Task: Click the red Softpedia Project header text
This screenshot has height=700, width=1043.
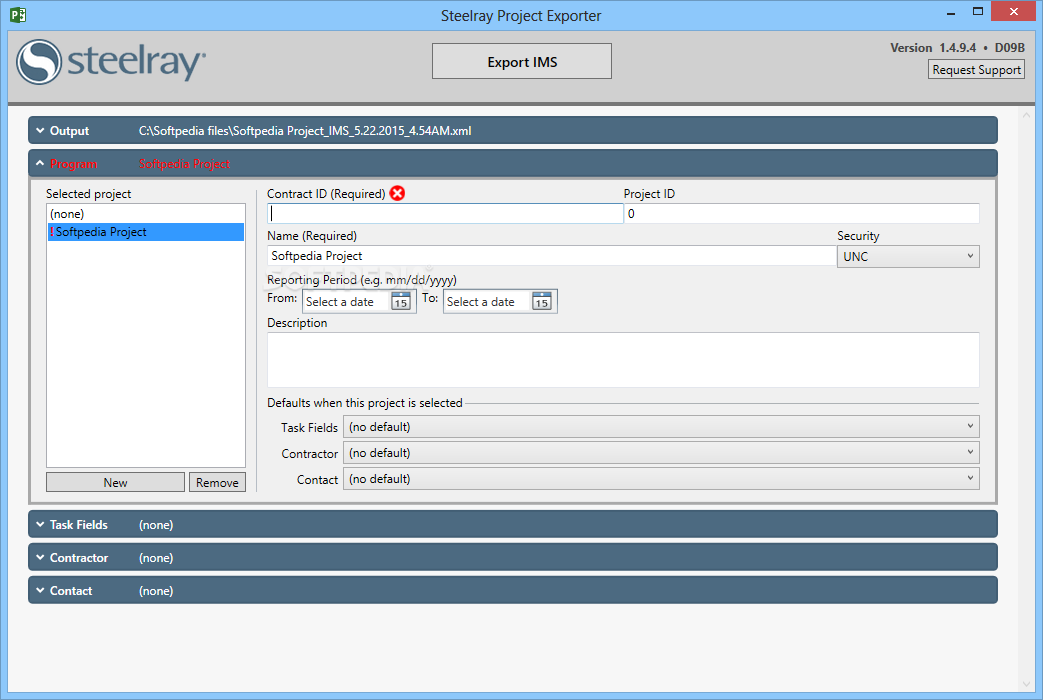Action: [184, 164]
